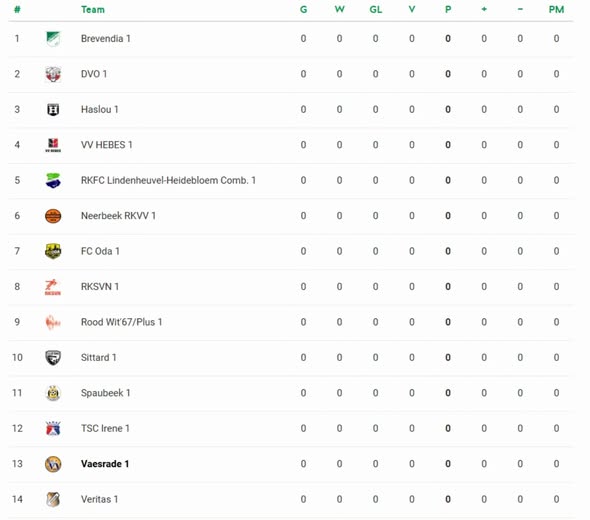Click the FC Oda 1 badge
This screenshot has width=590, height=520.
coord(53,251)
